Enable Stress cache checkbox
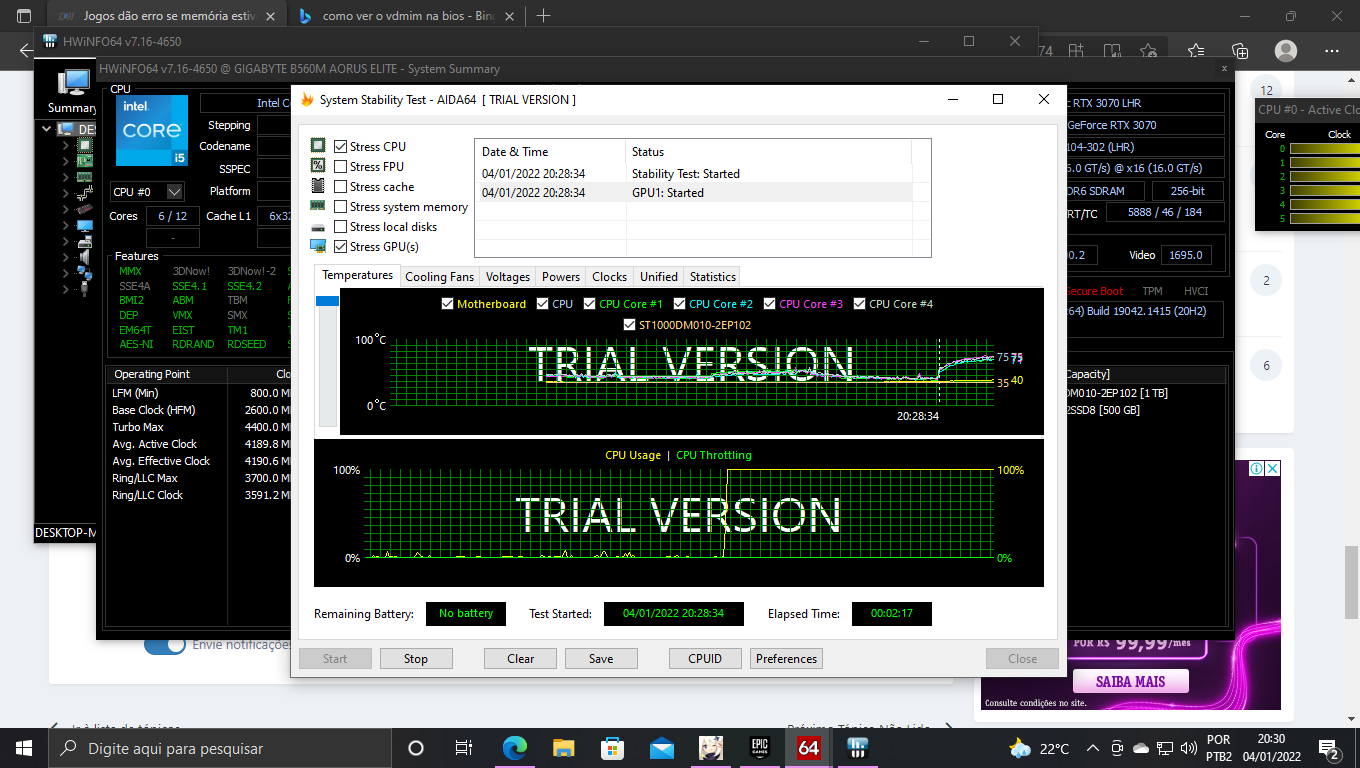This screenshot has height=768, width=1360. point(341,187)
